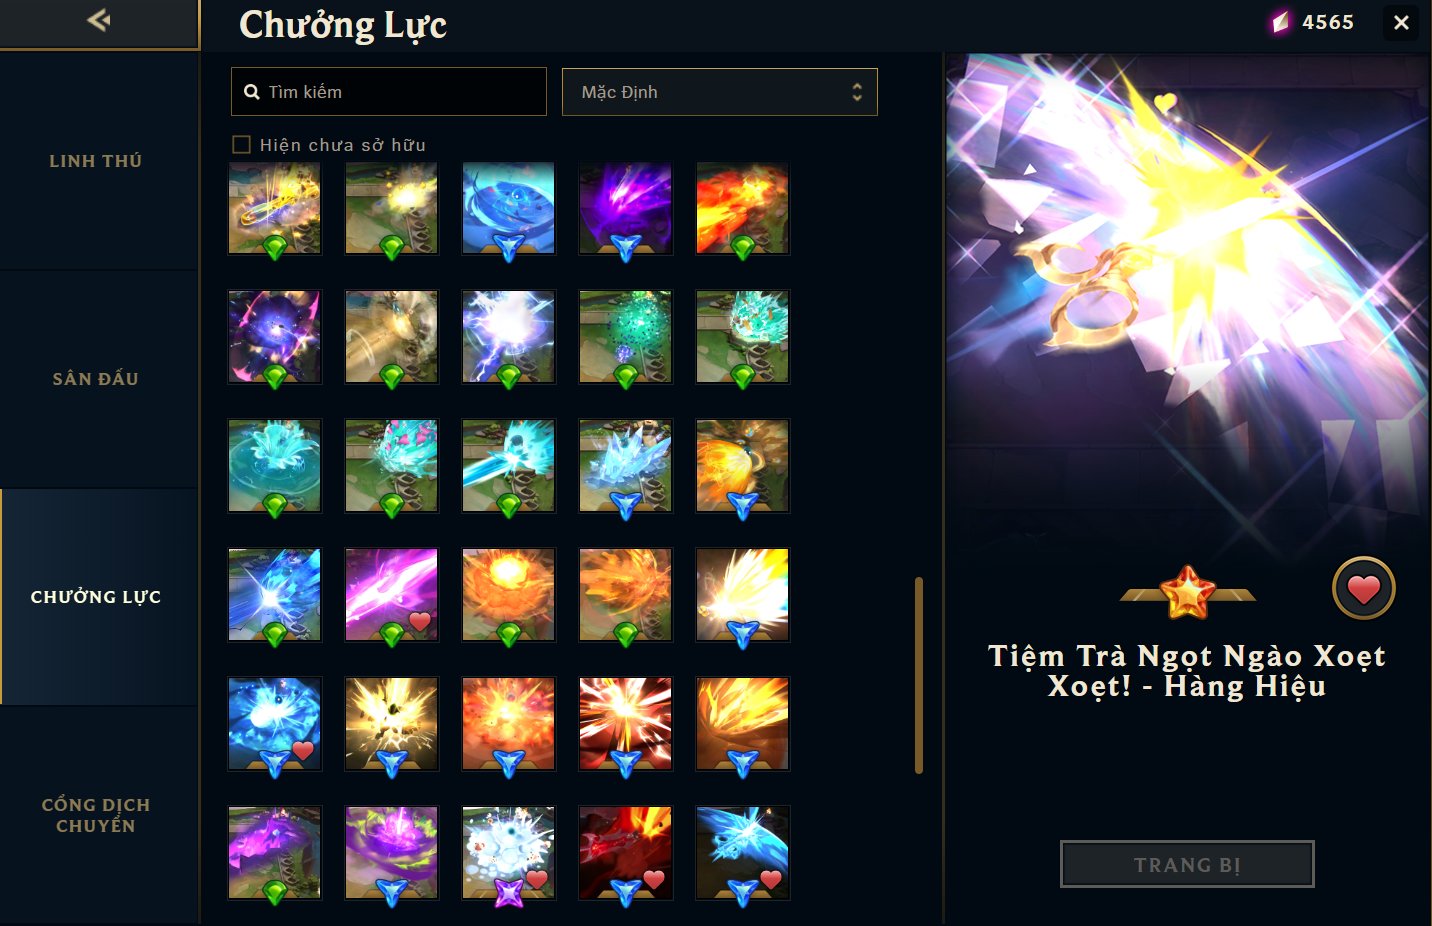
Task: Open the Sân Đấu tab
Action: point(96,379)
